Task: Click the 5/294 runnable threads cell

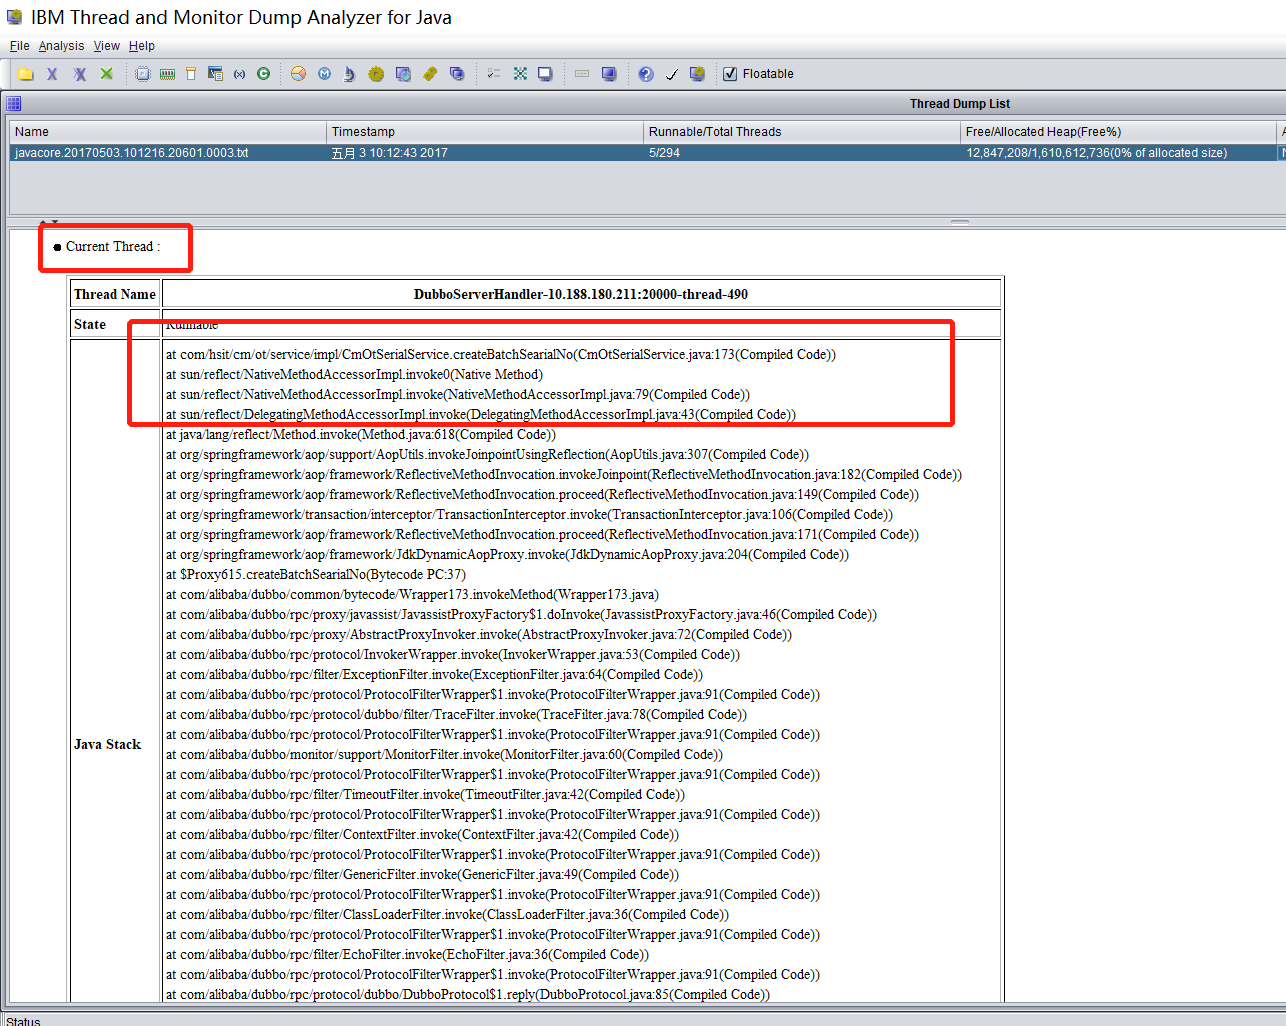Action: pos(802,153)
